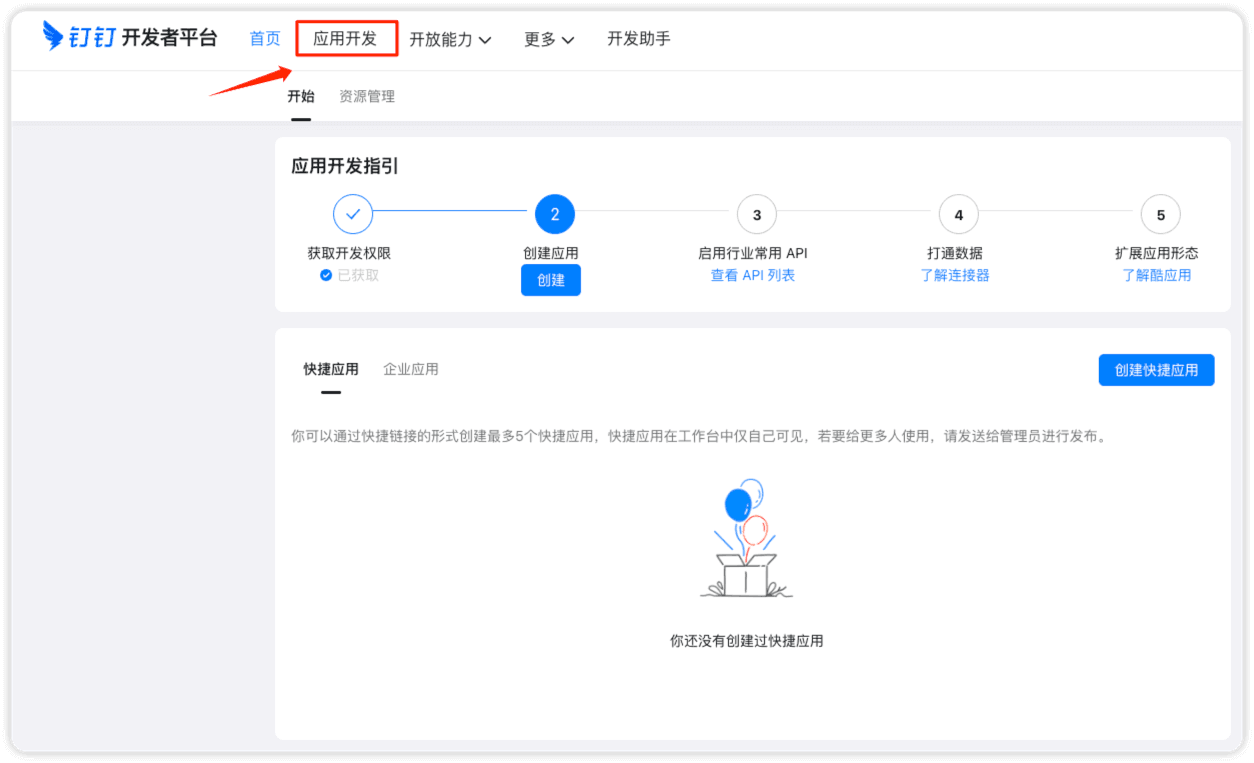Screen dimensions: 1254x763
Task: Click the 已获取 status text
Action: [x=358, y=275]
